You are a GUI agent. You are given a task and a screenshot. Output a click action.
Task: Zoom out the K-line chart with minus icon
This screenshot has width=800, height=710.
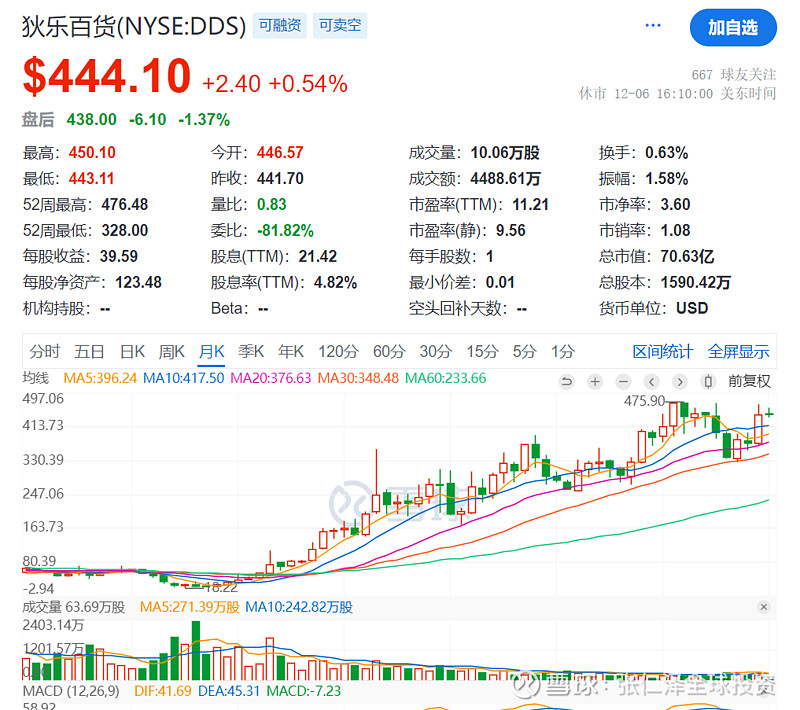click(x=623, y=382)
